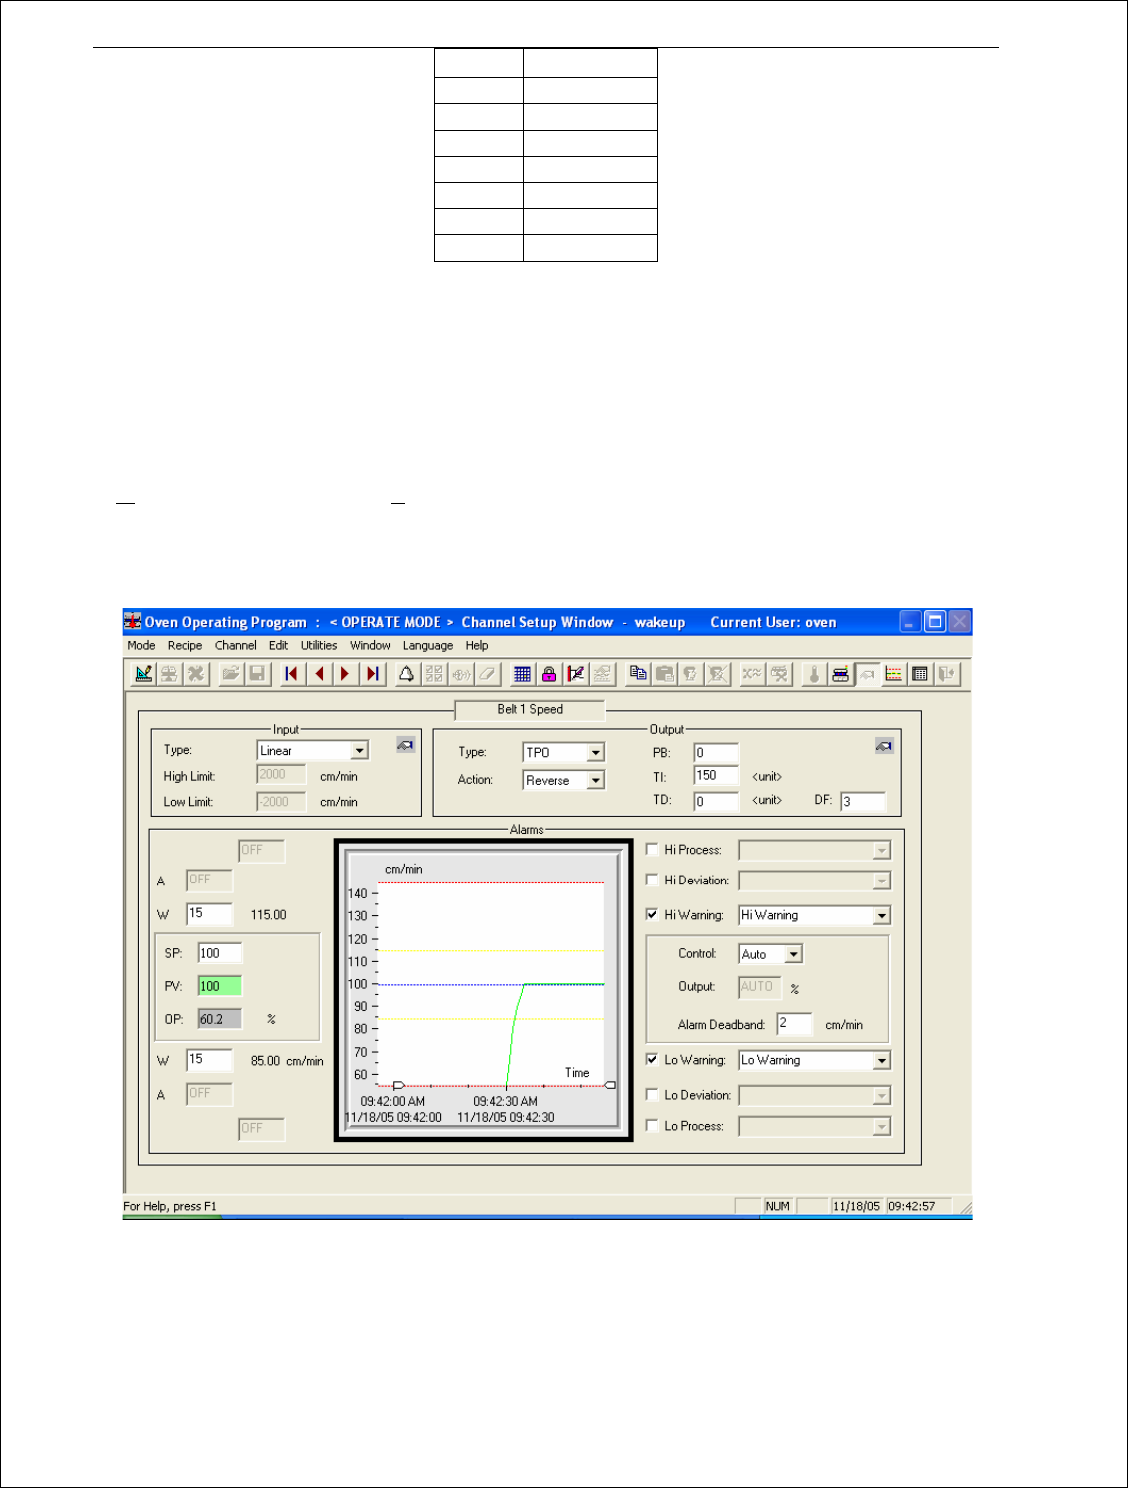The width and height of the screenshot is (1128, 1488).
Task: Go to next channel red right arrow
Action: (345, 674)
